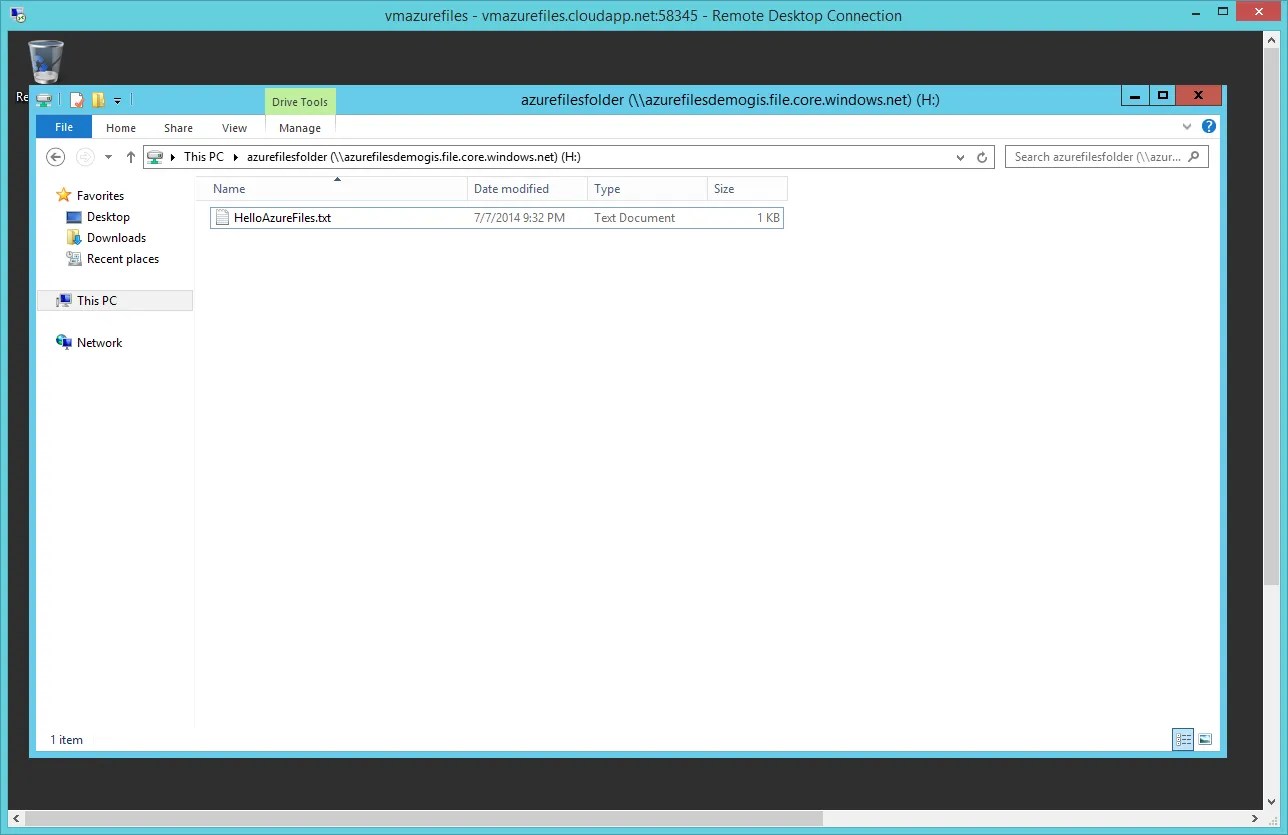
Task: Maximize the Explorer window
Action: coord(1162,96)
